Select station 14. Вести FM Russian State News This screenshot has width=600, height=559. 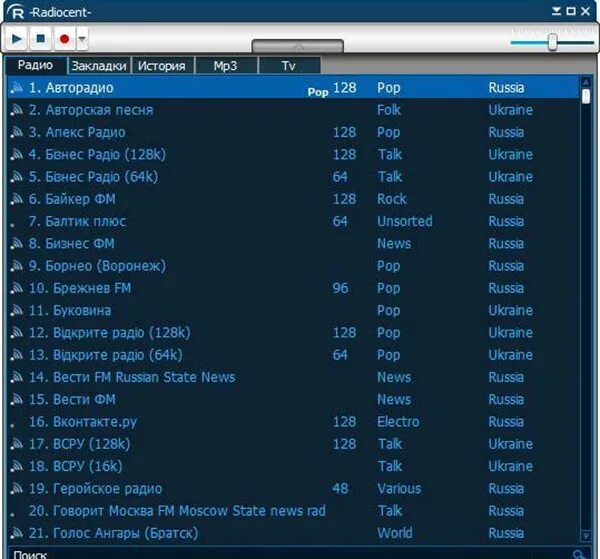[293, 377]
